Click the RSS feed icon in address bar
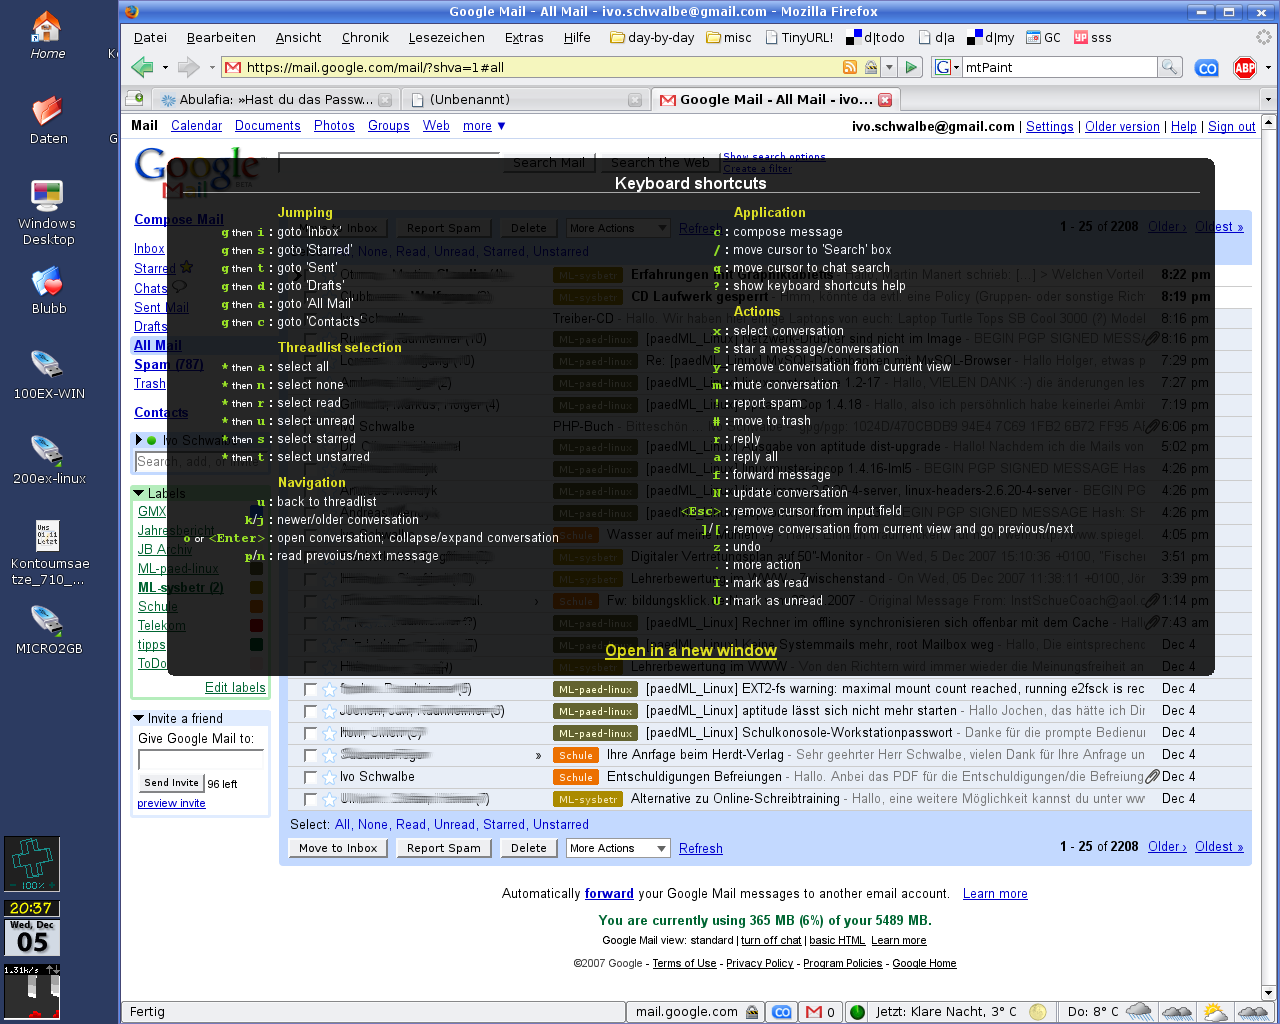The image size is (1280, 1024). pyautogui.click(x=850, y=67)
